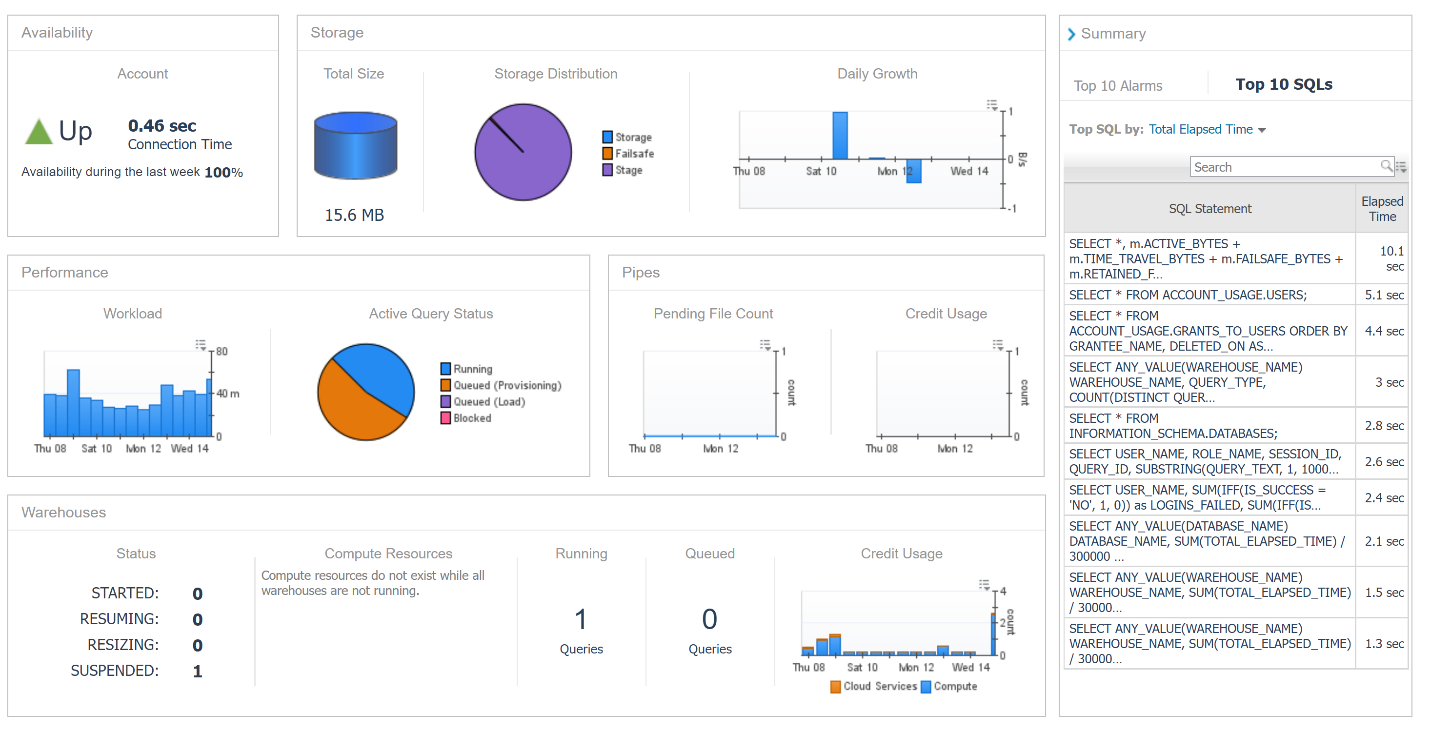Toggle Running legend in Active Query Status

[x=466, y=369]
